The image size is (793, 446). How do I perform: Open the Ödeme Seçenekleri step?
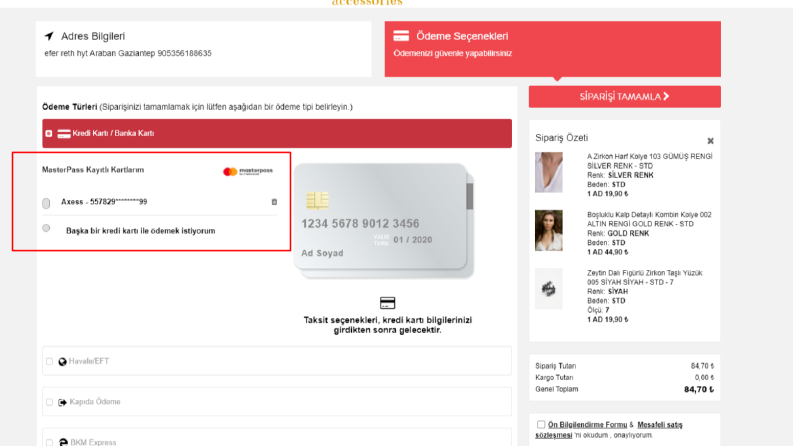pos(552,49)
